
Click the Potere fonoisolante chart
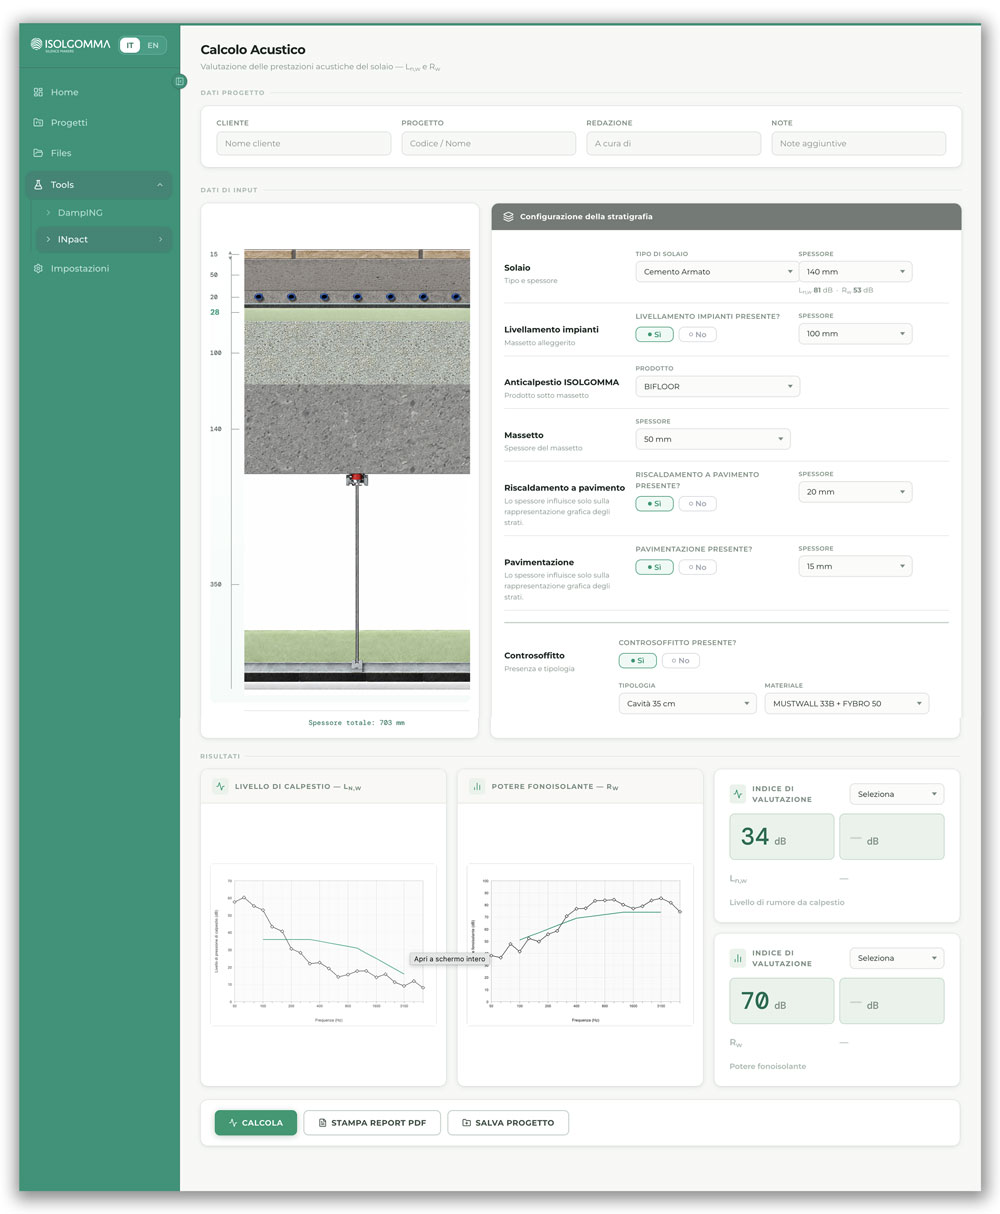point(580,945)
